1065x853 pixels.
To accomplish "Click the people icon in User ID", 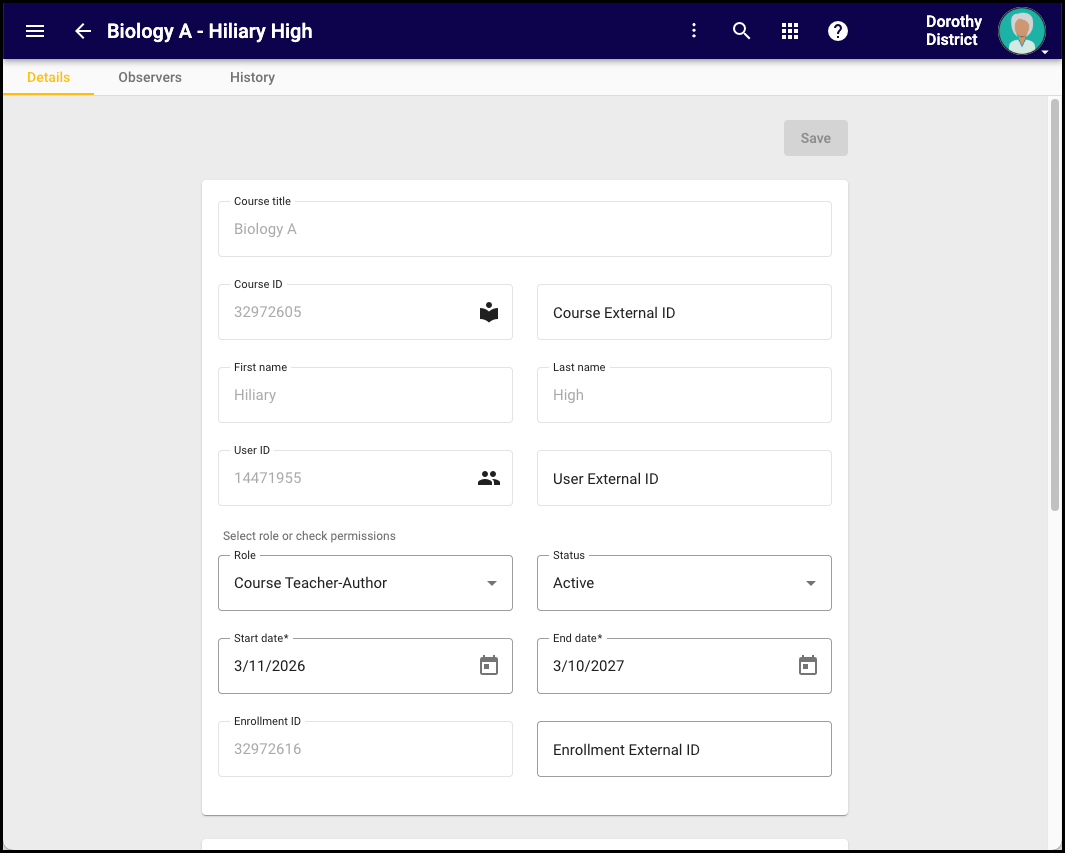I will (x=489, y=478).
